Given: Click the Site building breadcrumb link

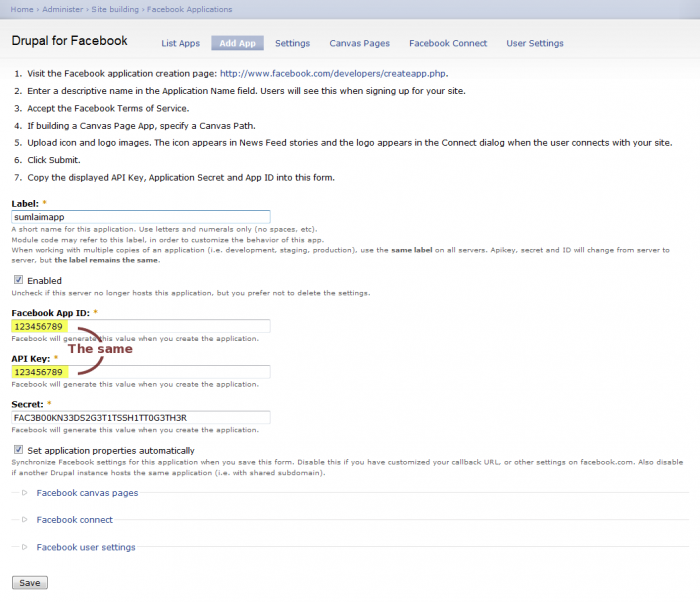Looking at the screenshot, I should [x=115, y=9].
